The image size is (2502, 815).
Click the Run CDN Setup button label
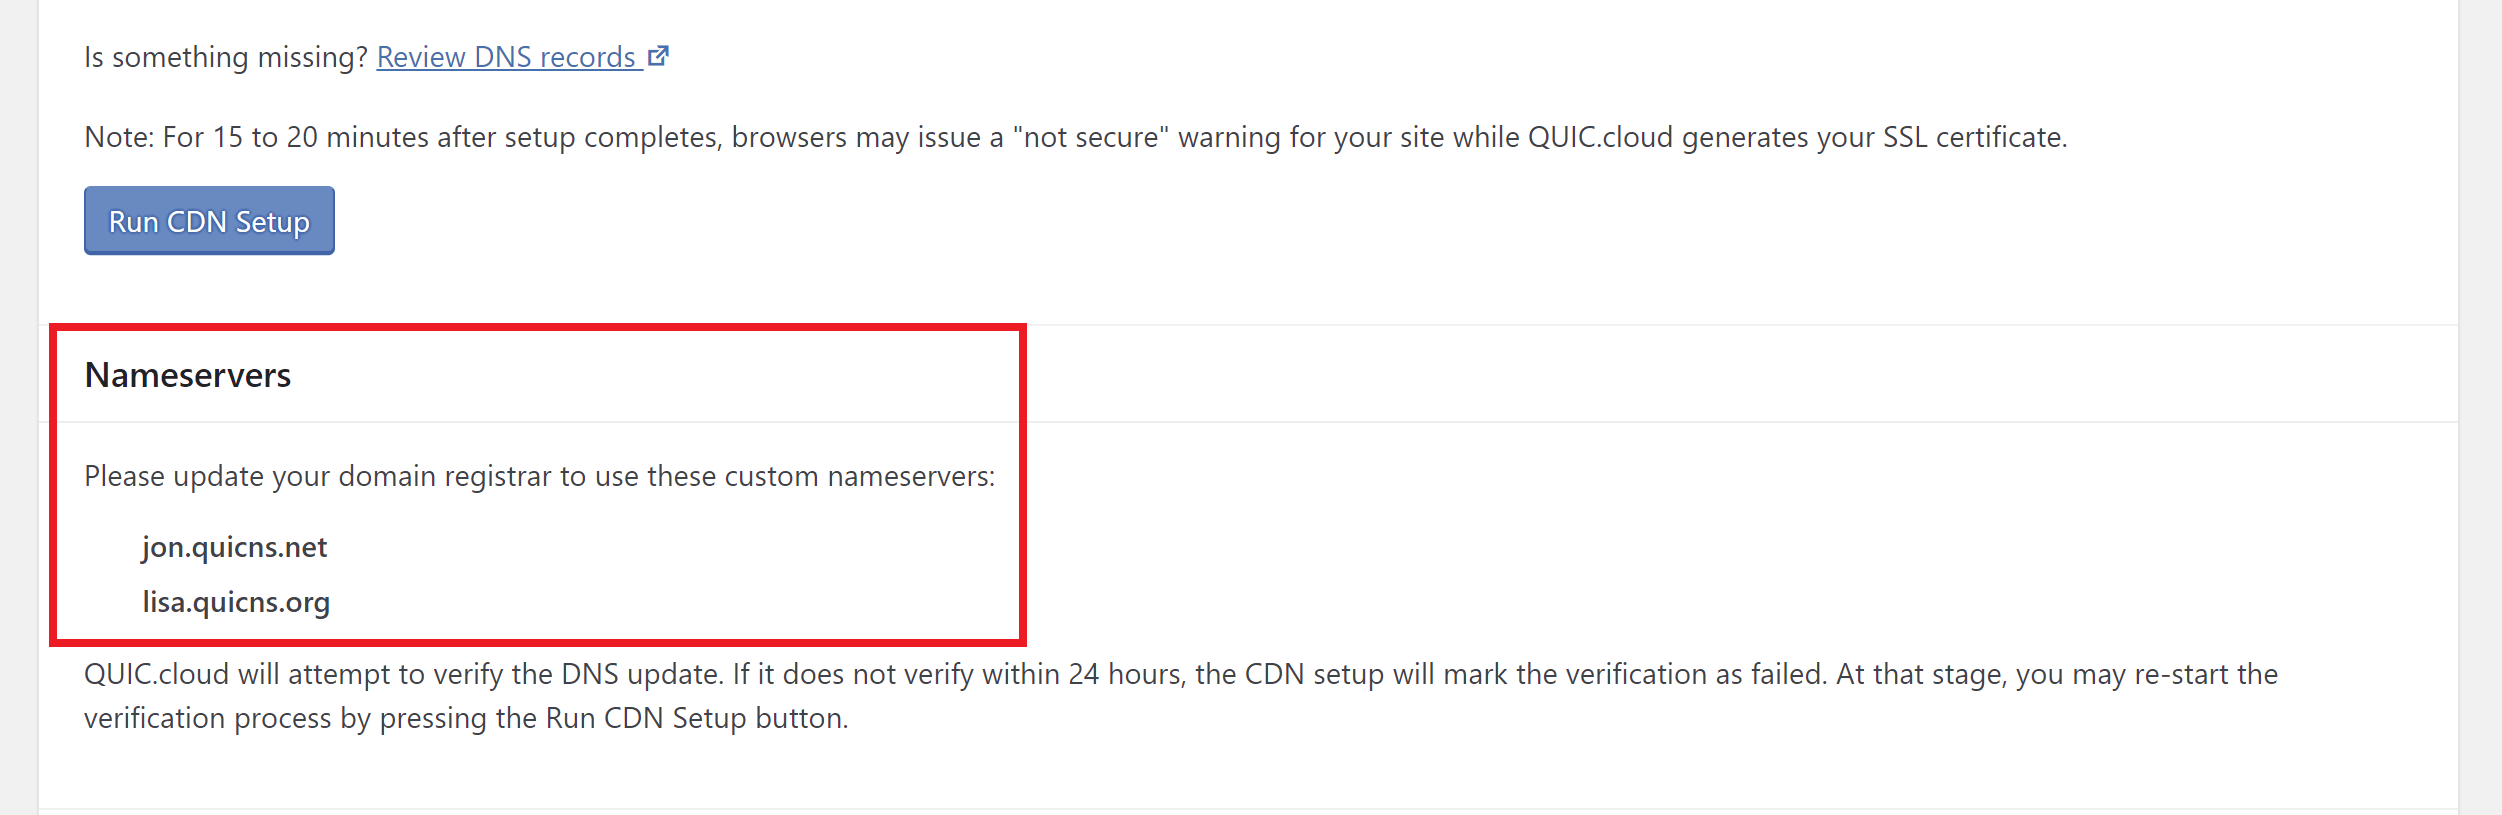click(x=208, y=221)
